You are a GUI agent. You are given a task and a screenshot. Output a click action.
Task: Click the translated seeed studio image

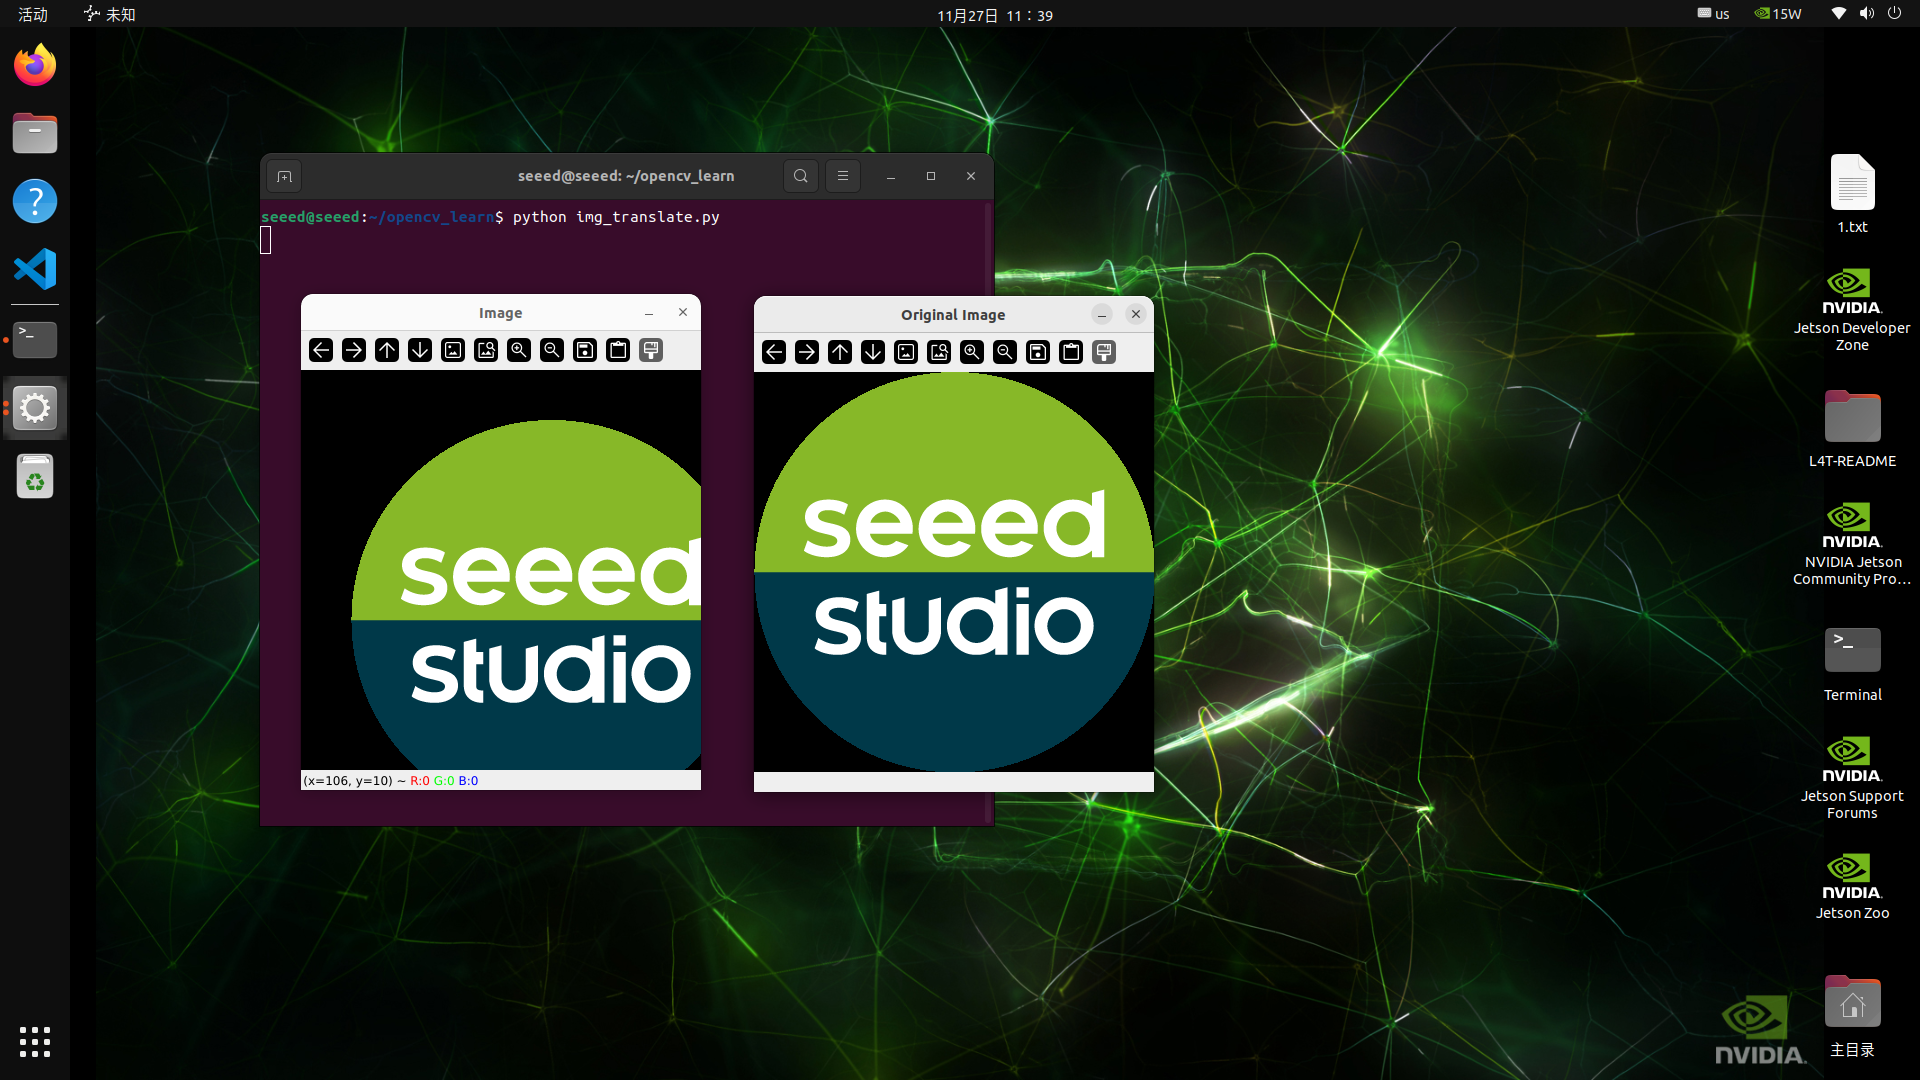(501, 570)
